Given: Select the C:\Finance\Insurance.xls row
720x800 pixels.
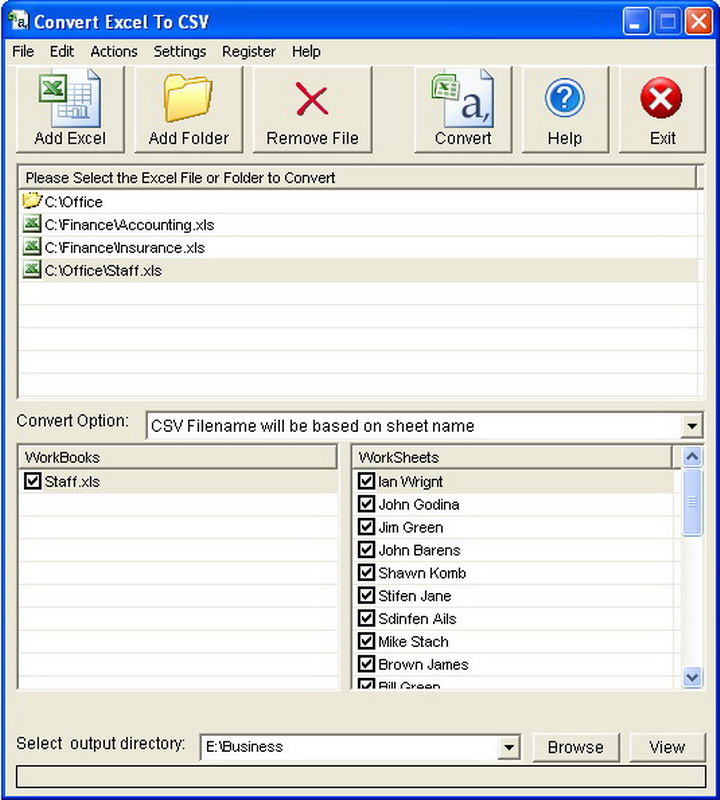Looking at the screenshot, I should (x=358, y=247).
